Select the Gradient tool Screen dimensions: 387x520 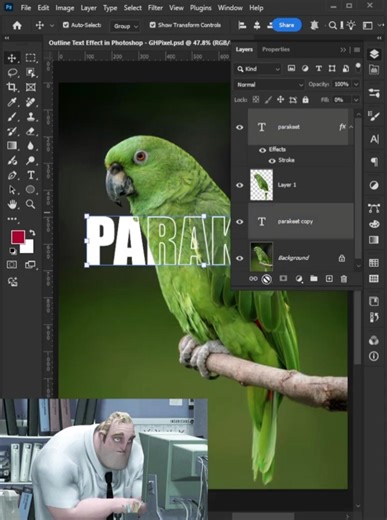[x=12, y=146]
